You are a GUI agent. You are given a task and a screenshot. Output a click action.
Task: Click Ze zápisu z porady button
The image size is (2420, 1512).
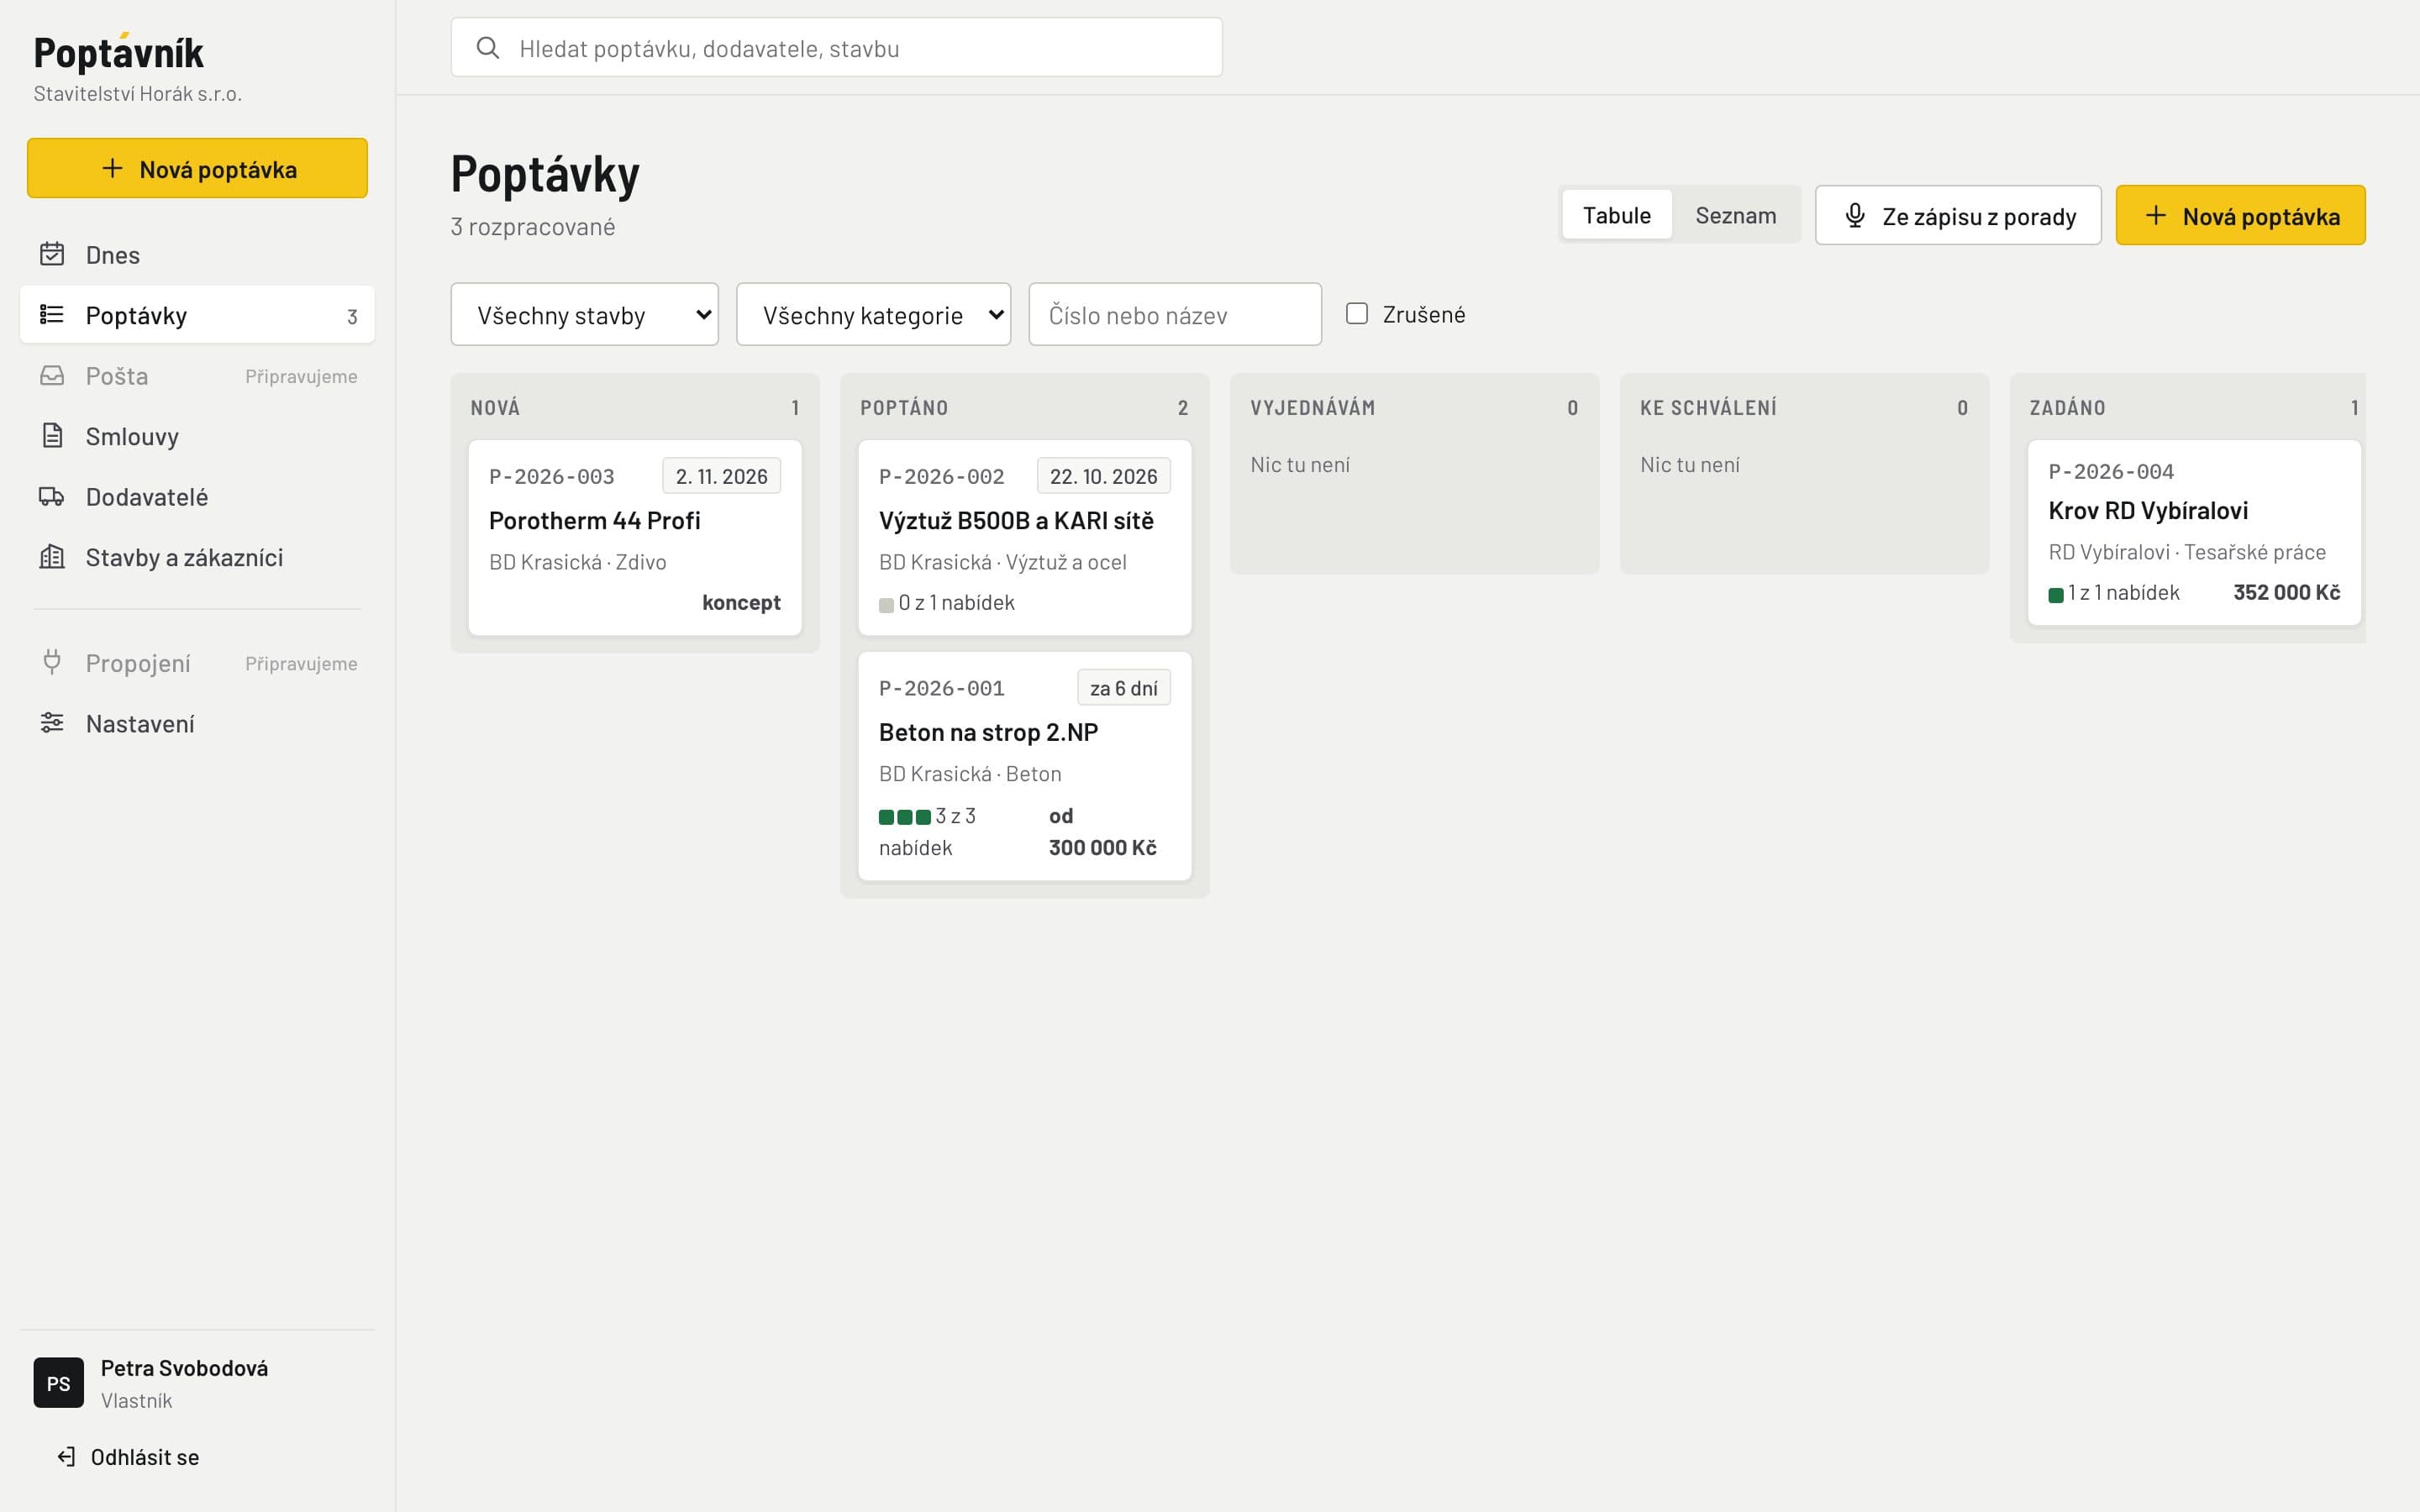click(1958, 216)
